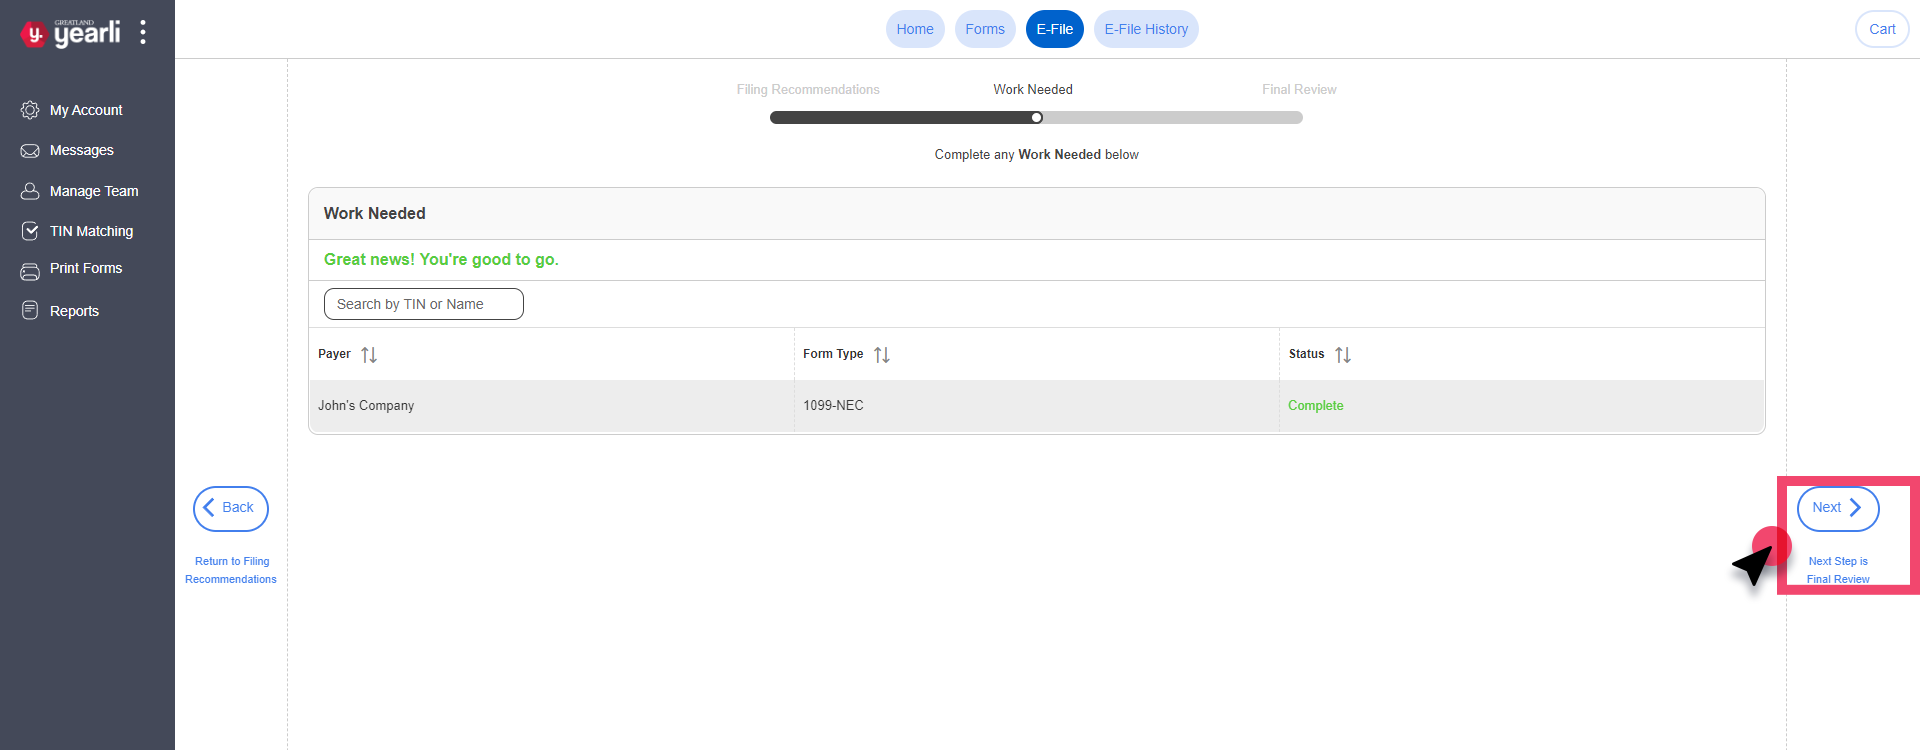Click the My Account gear icon

30,110
